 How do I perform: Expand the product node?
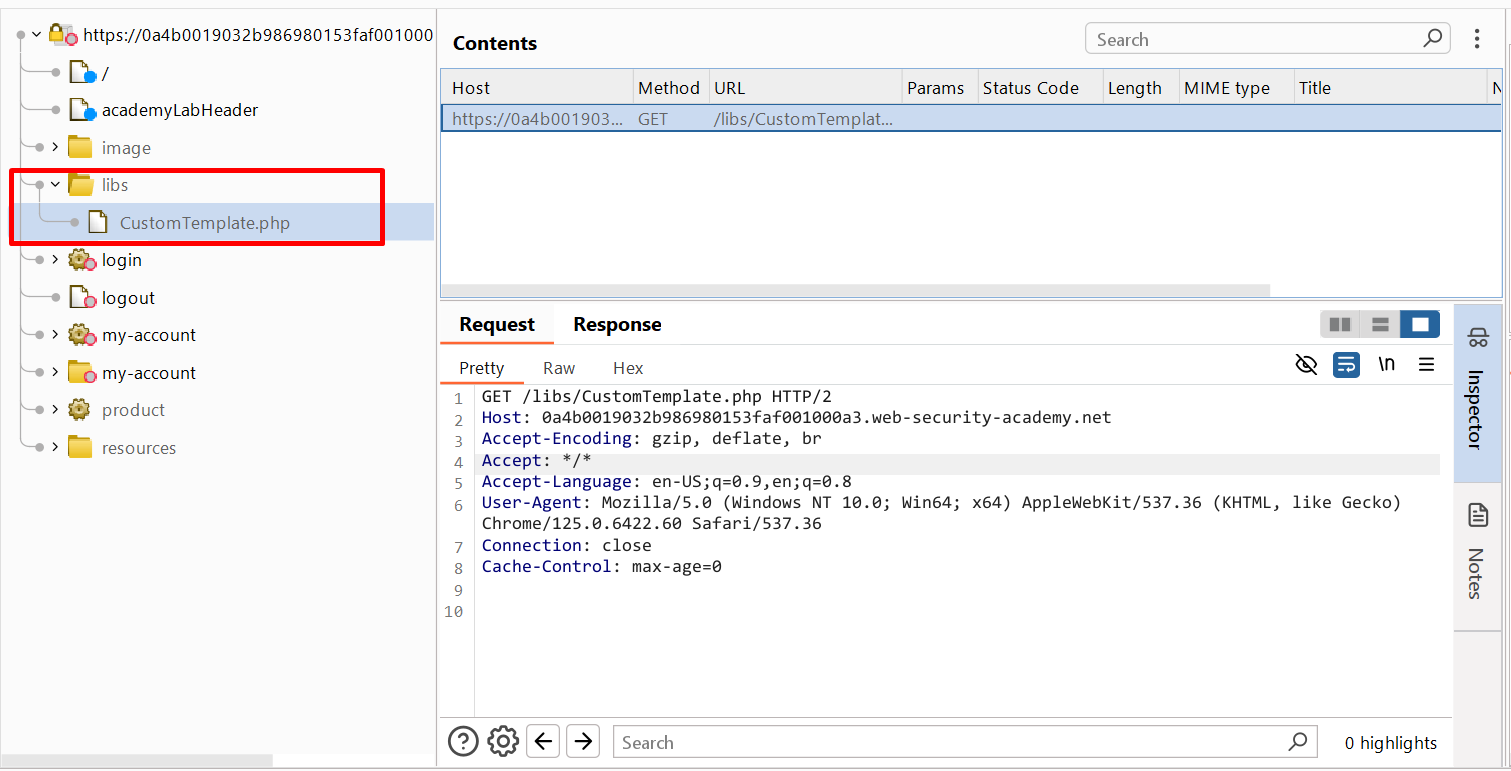(55, 410)
